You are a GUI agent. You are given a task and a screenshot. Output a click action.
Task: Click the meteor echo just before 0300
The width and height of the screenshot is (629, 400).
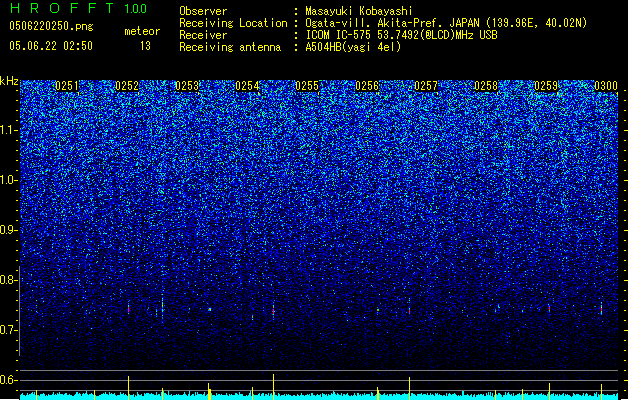pos(601,308)
